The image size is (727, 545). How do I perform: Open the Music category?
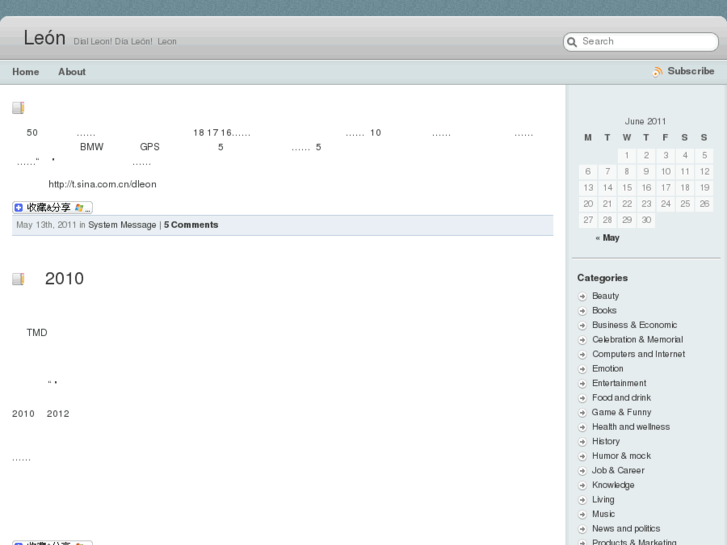(x=603, y=514)
